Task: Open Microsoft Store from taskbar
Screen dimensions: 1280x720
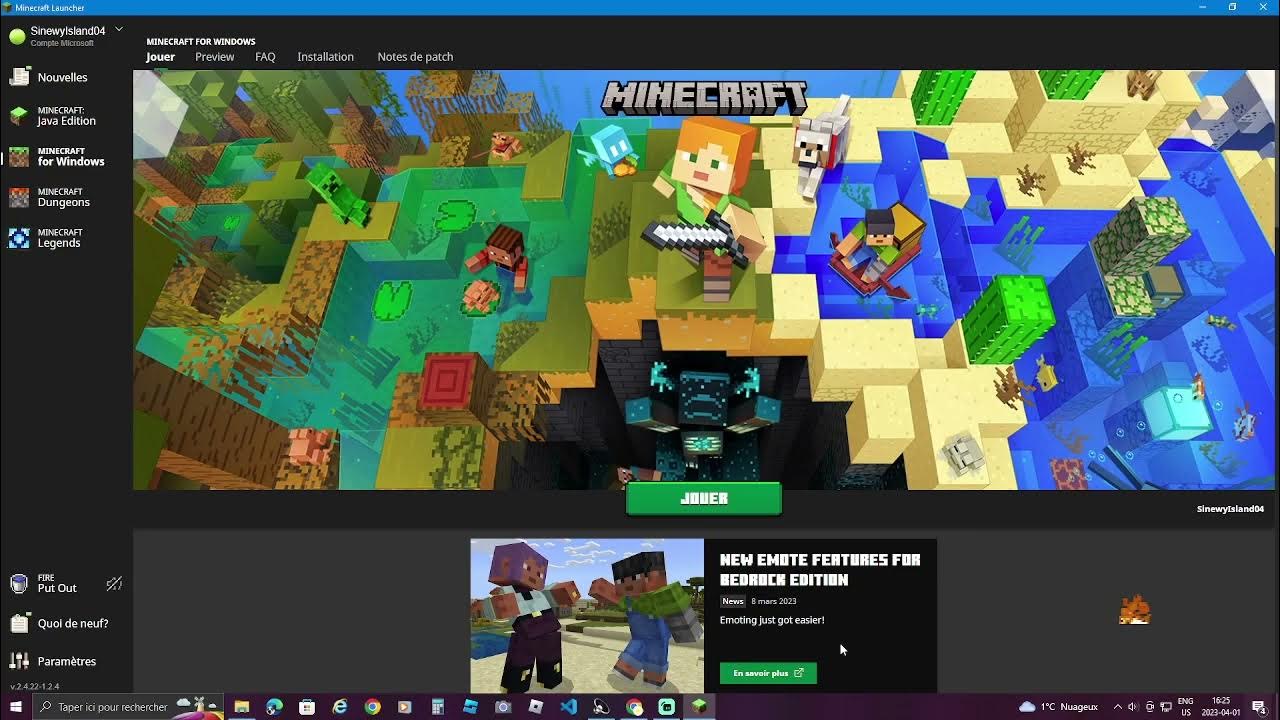Action: click(307, 707)
